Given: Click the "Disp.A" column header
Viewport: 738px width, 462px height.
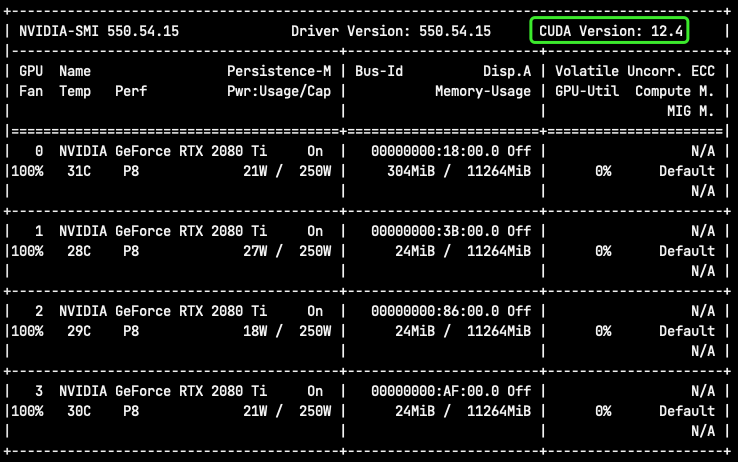Looking at the screenshot, I should 507,71.
